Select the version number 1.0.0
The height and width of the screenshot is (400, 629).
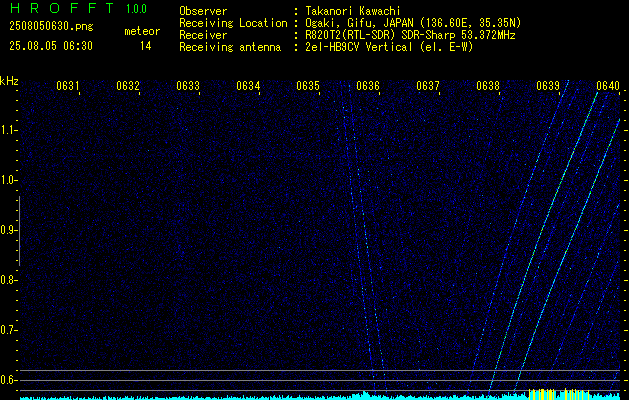[136, 8]
